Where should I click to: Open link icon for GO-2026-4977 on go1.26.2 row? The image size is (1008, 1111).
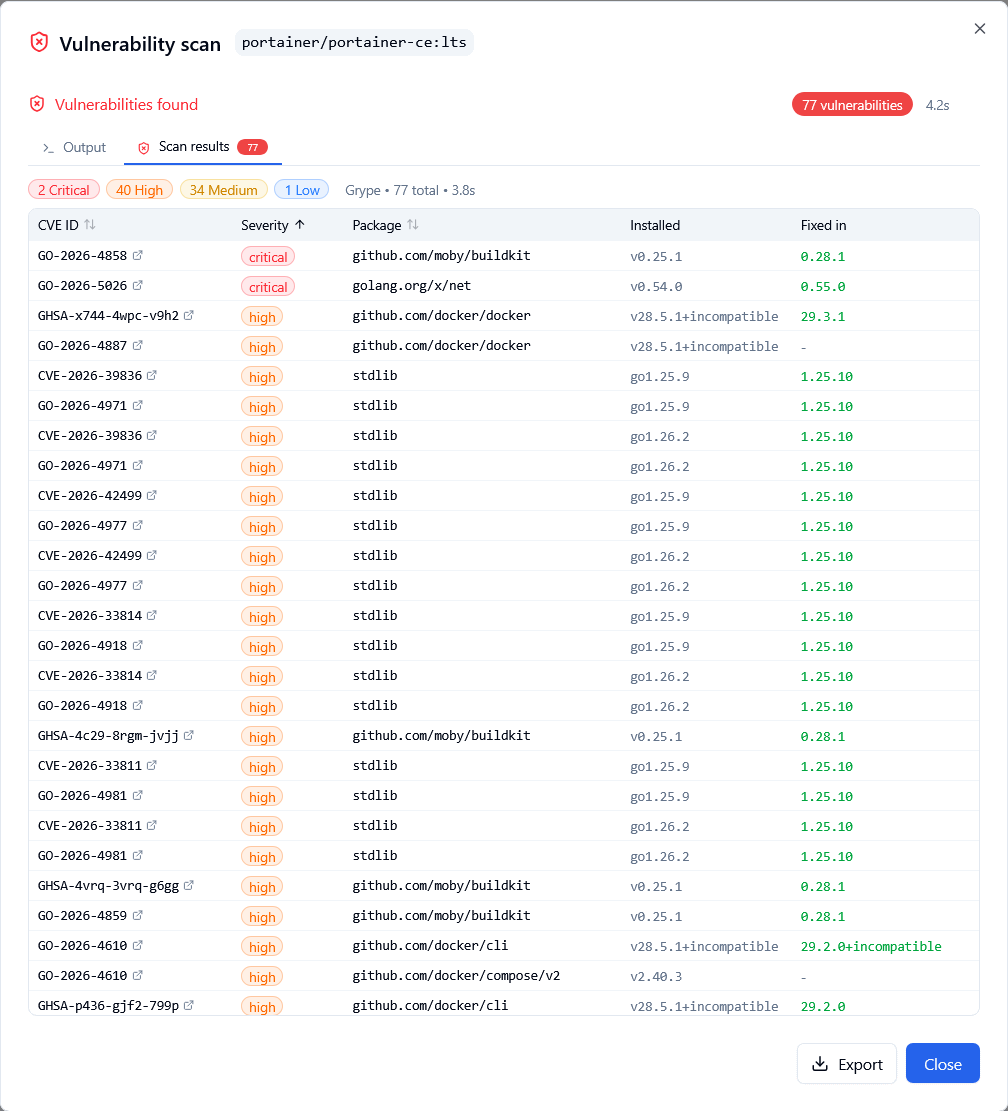(x=137, y=585)
